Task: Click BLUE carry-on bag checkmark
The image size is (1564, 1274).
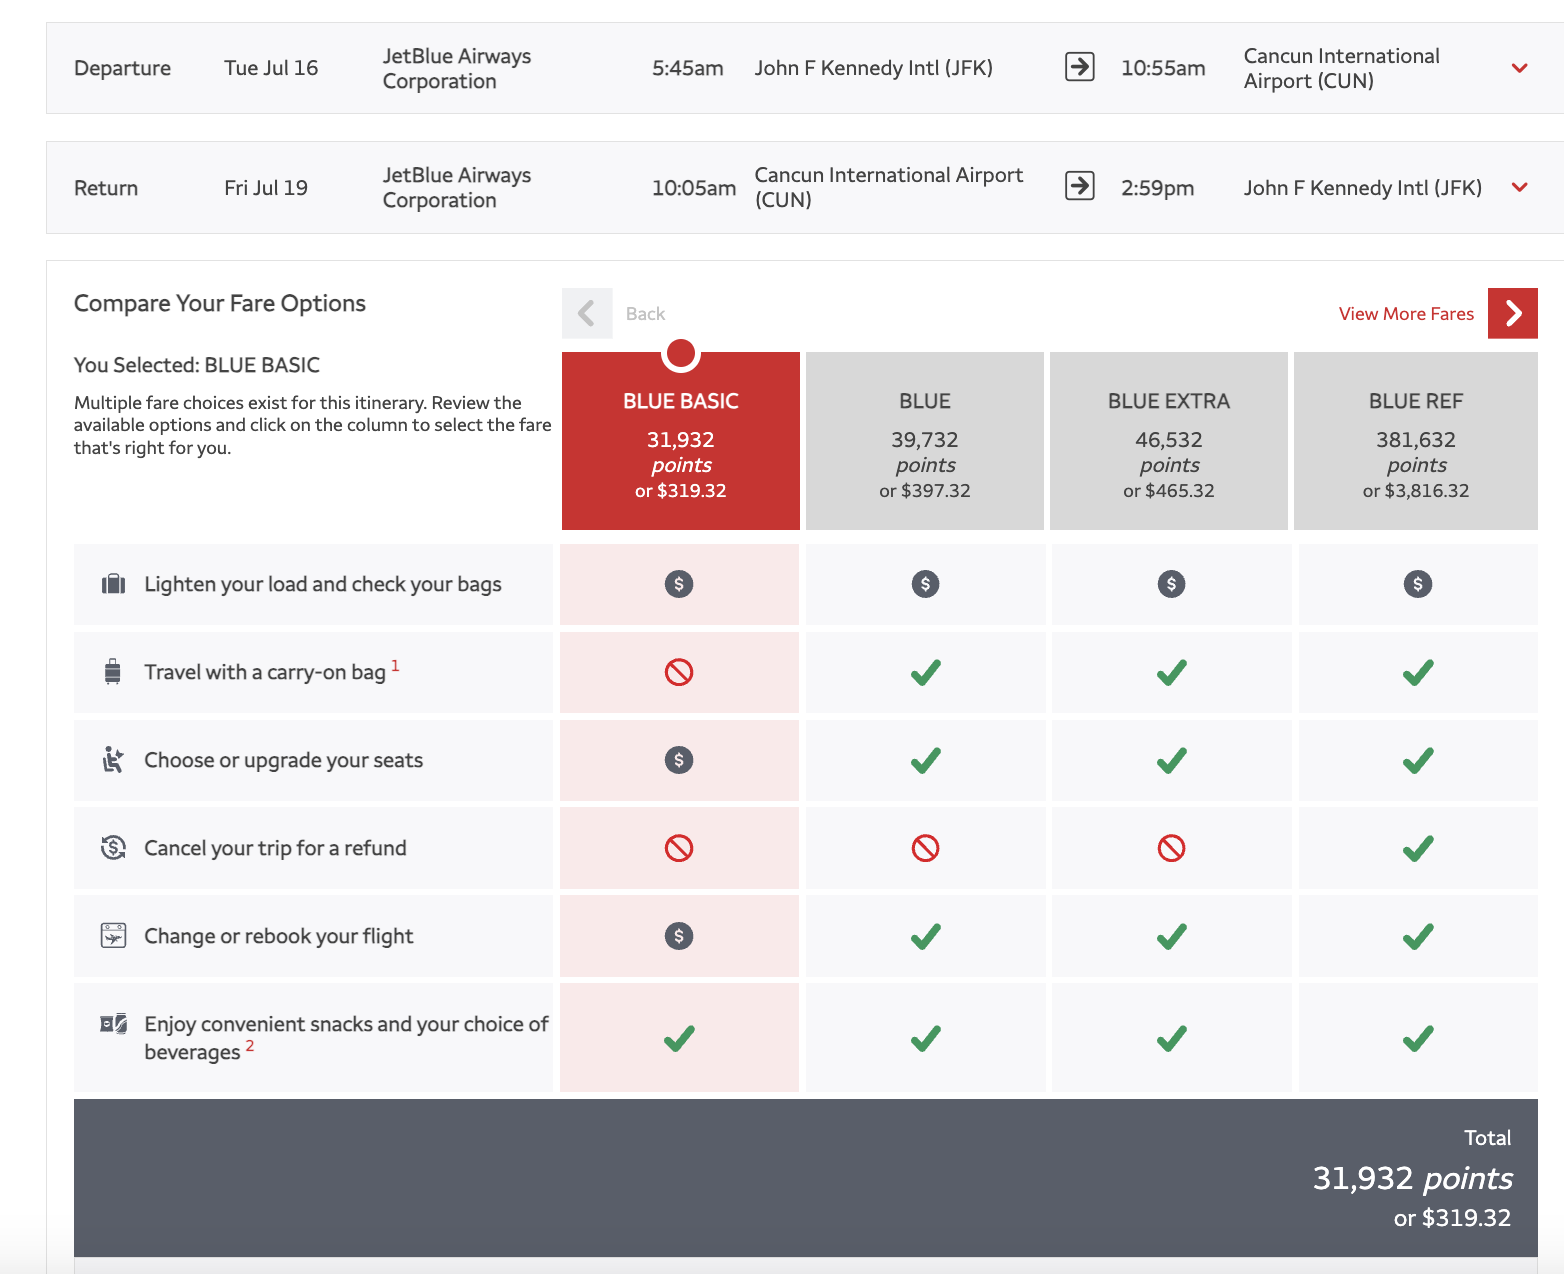Action: coord(925,672)
